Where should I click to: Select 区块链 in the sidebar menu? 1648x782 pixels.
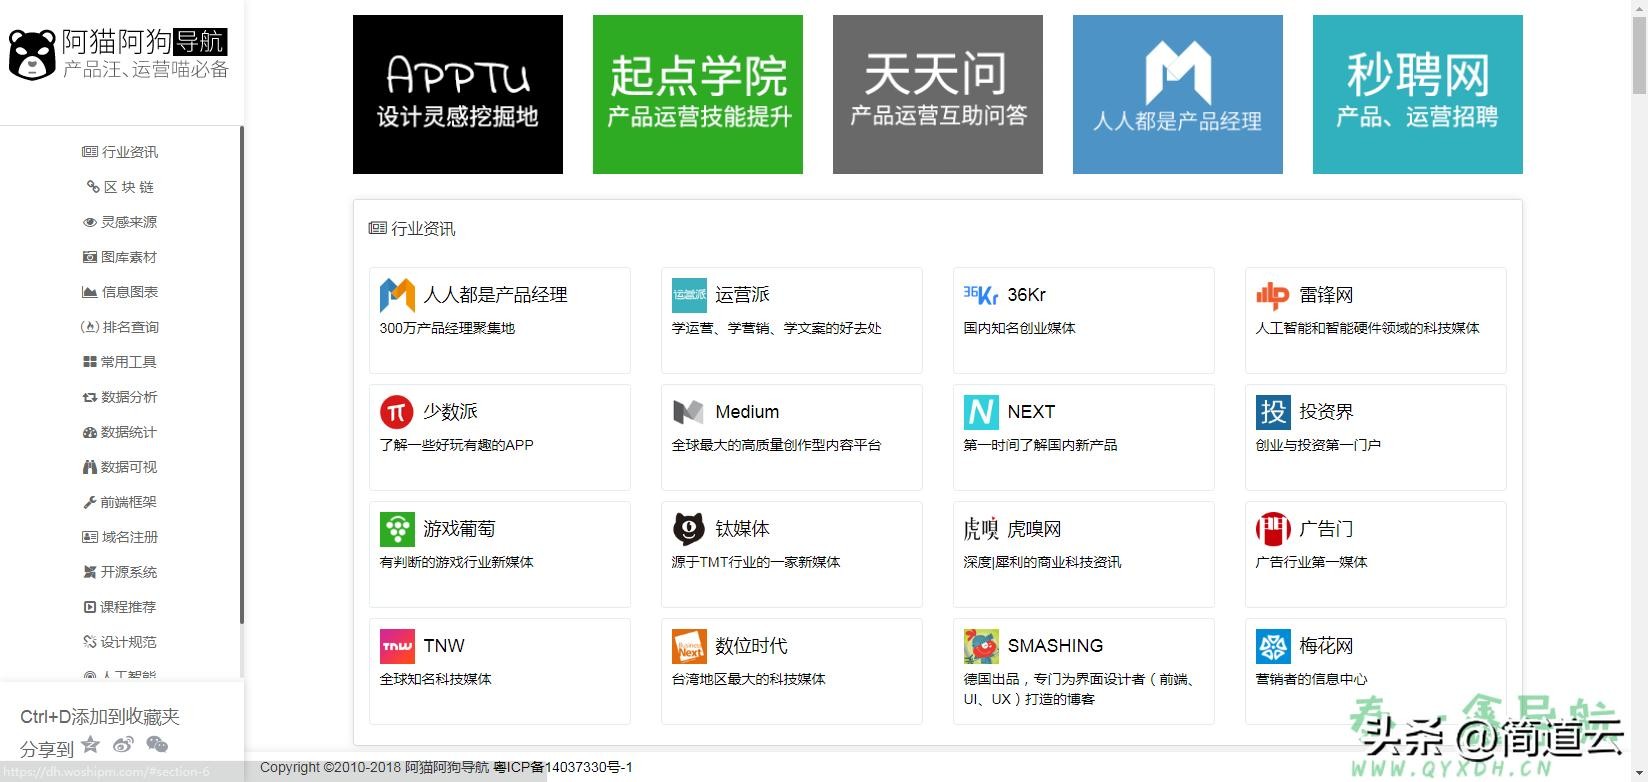tap(121, 187)
